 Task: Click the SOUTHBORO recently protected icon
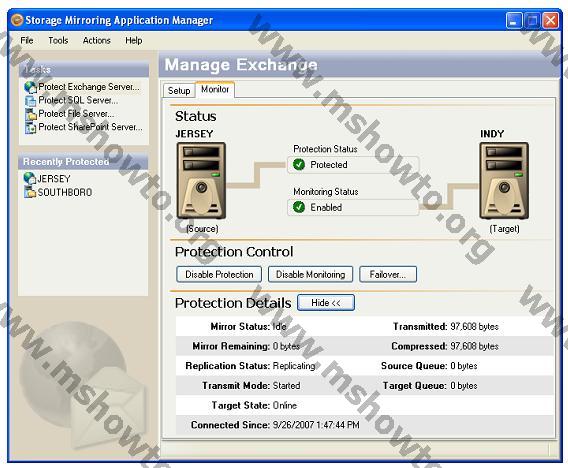30,192
